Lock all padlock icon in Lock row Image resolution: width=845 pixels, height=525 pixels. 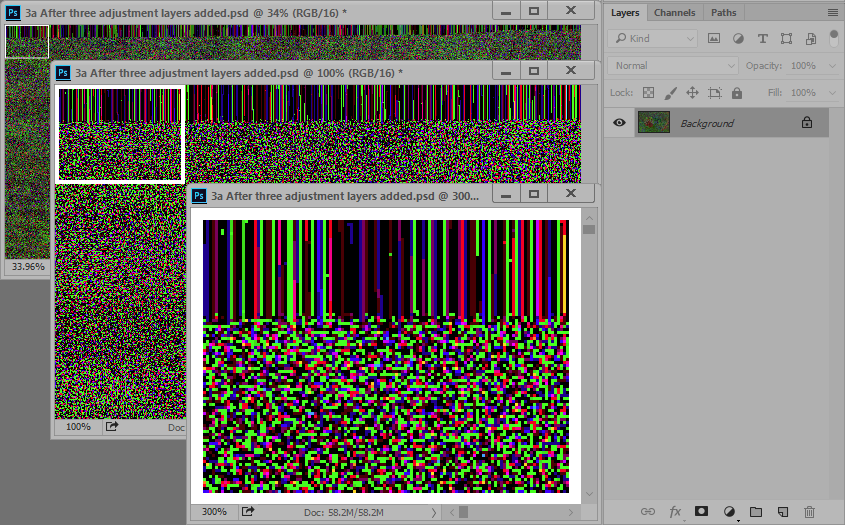click(737, 93)
